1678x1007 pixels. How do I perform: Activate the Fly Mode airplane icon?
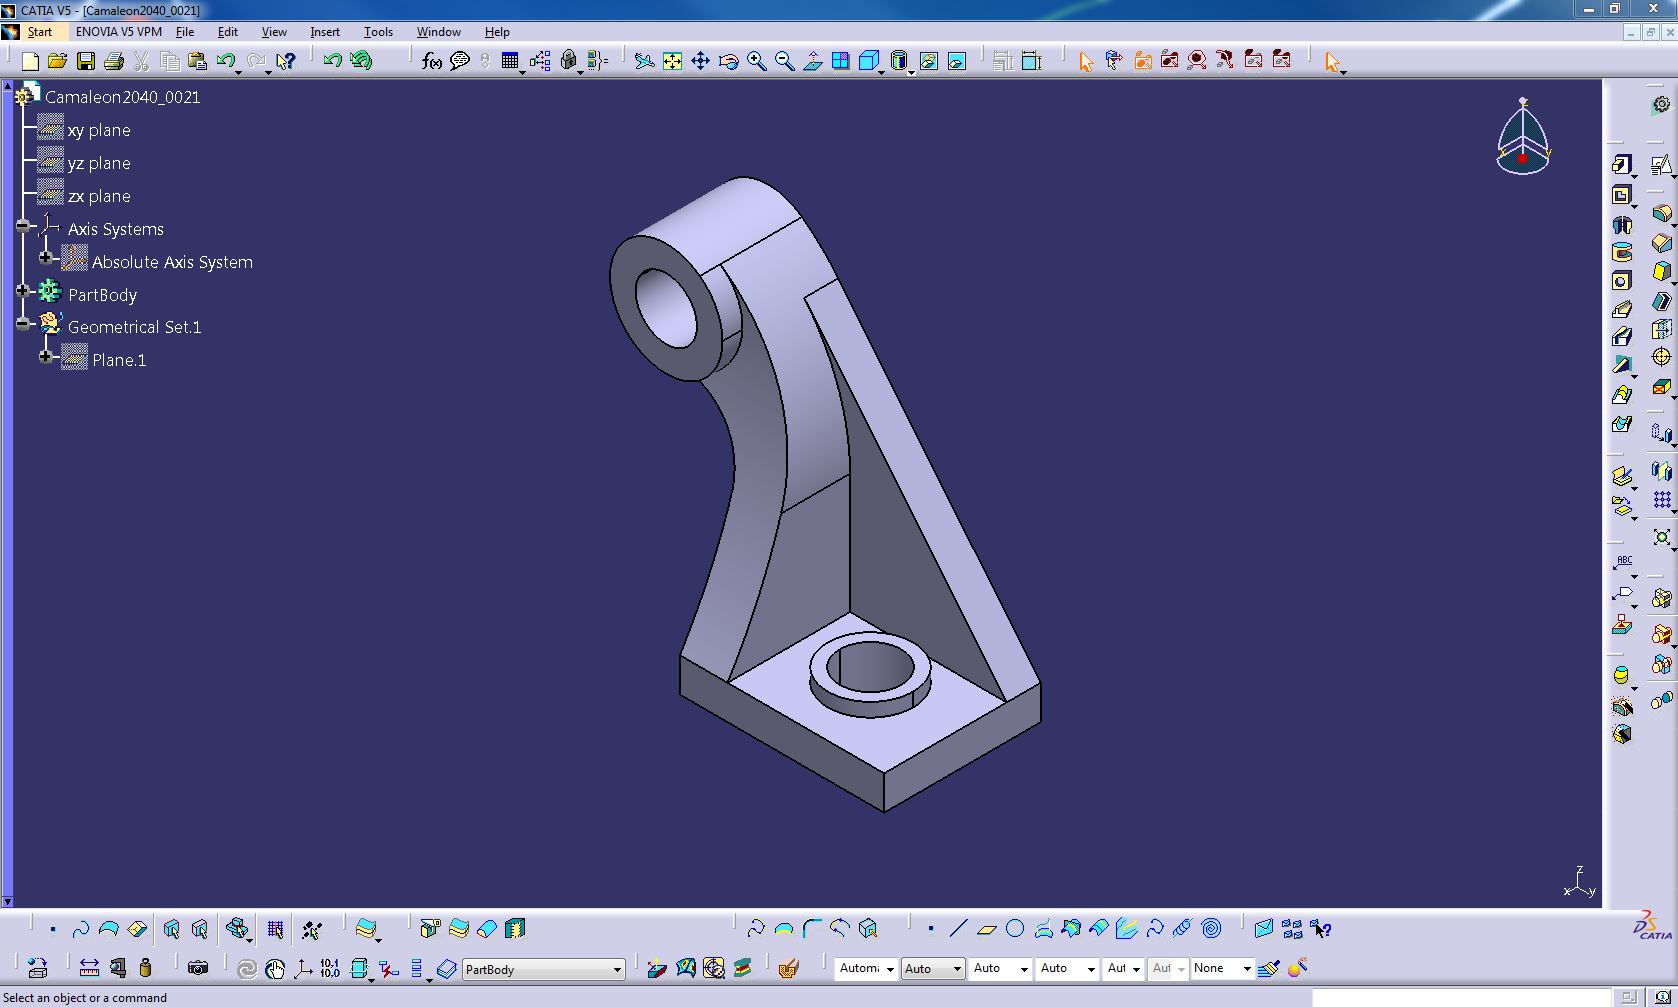(x=644, y=61)
